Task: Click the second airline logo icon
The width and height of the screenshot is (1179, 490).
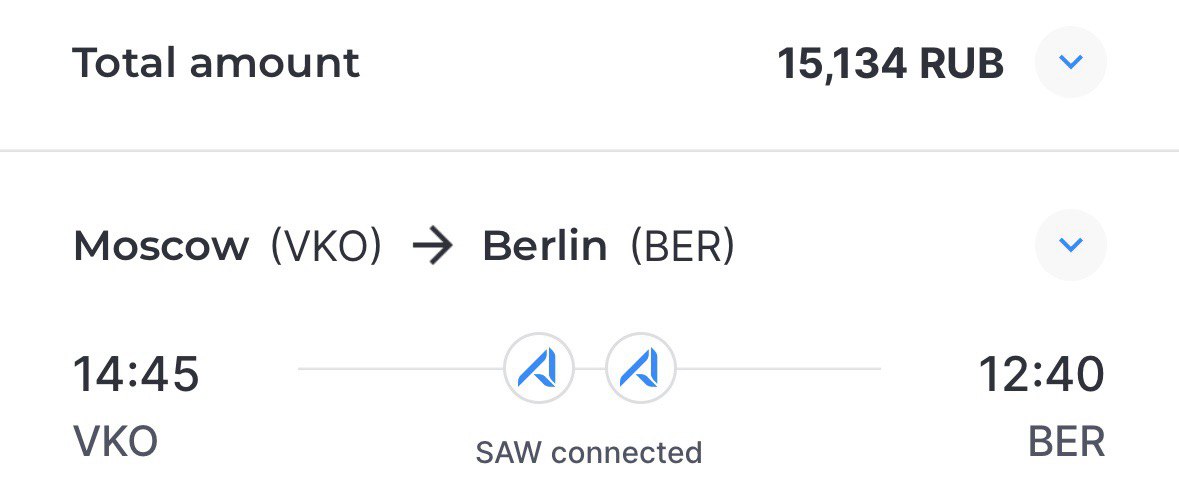Action: tap(640, 369)
